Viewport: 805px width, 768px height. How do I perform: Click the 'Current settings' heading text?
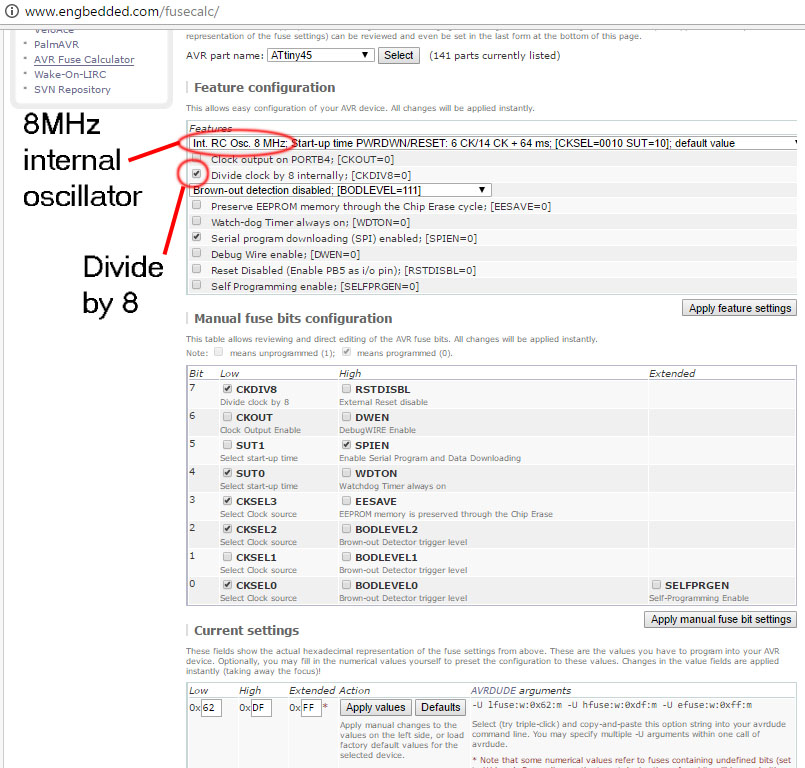(246, 630)
